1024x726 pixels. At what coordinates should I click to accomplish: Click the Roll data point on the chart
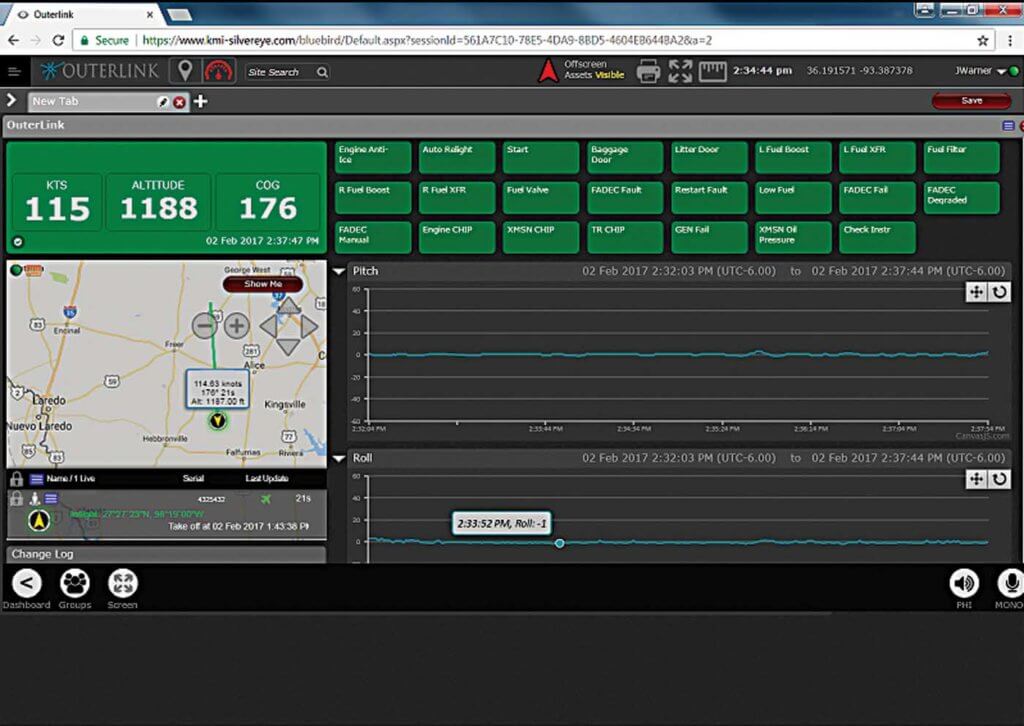tap(560, 543)
